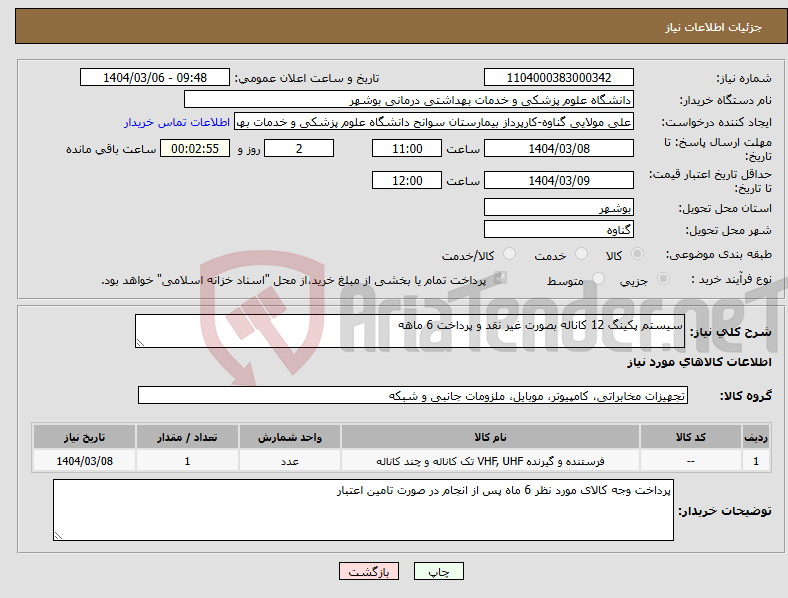The image size is (788, 598).
Task: Click the request creator field
Action: point(434,122)
